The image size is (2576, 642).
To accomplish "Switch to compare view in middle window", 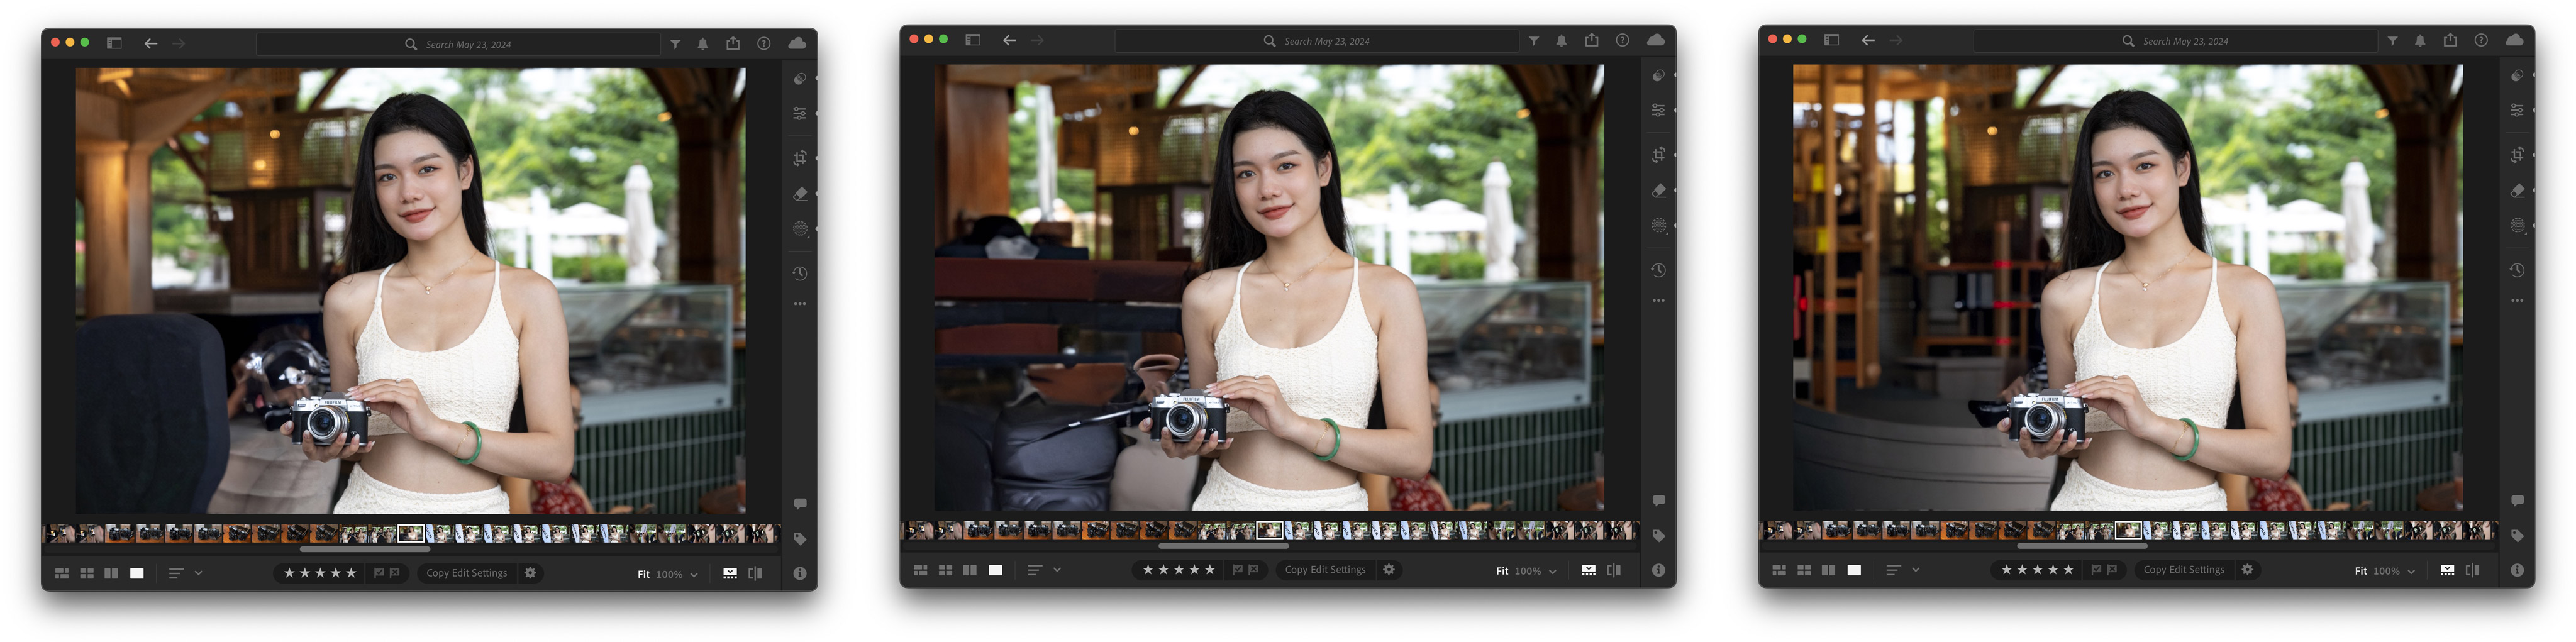I will coord(969,571).
